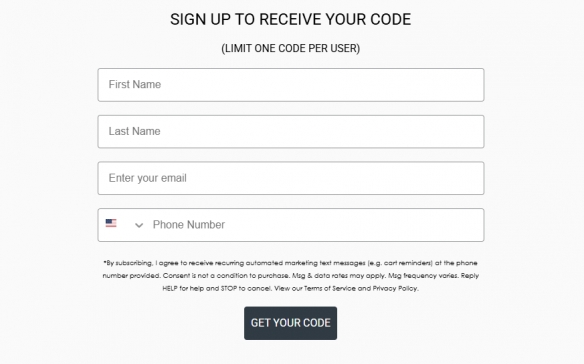Click the Phone Number text field
Viewport: 584px width, 364px height.
317,225
